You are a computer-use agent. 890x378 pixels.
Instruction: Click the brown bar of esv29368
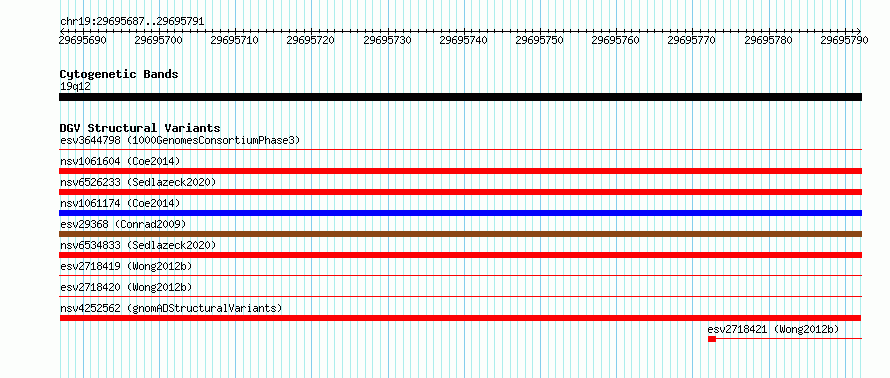click(x=460, y=234)
